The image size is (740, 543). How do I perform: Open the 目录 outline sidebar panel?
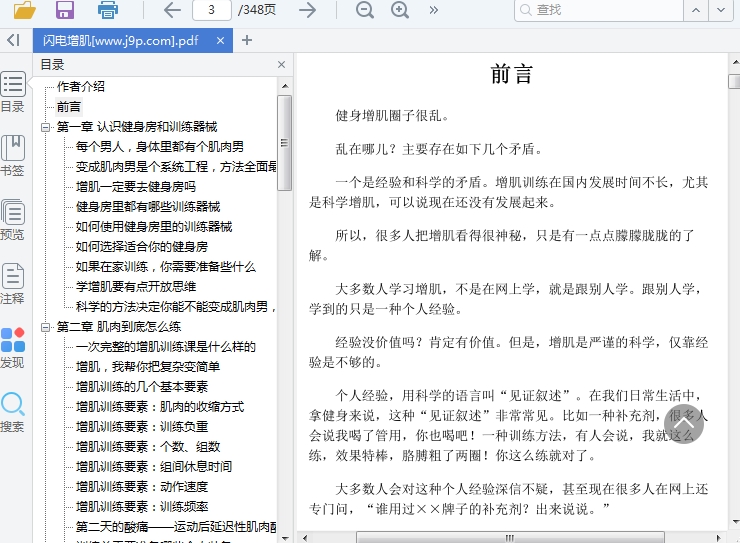(x=13, y=92)
